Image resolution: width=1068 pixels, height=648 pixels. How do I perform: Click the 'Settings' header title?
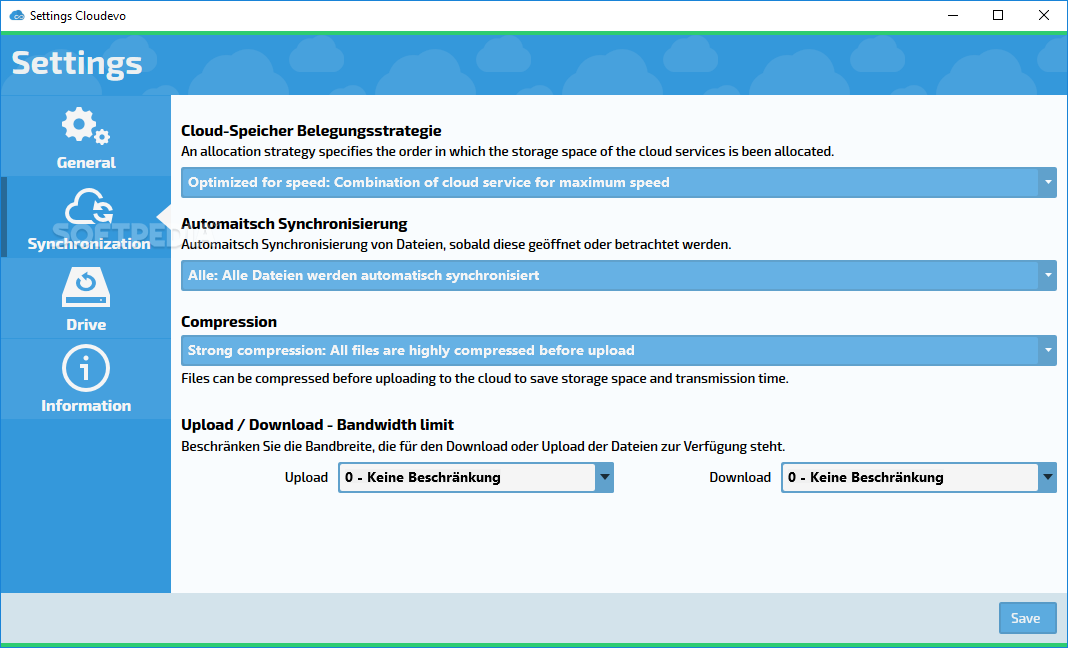[x=77, y=63]
